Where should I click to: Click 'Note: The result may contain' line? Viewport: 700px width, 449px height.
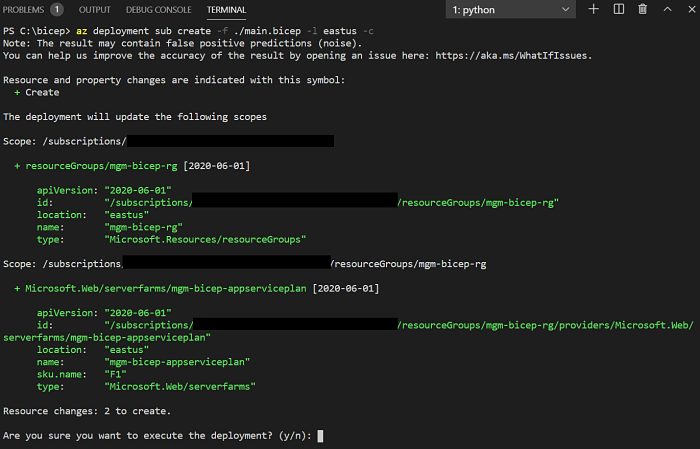182,43
